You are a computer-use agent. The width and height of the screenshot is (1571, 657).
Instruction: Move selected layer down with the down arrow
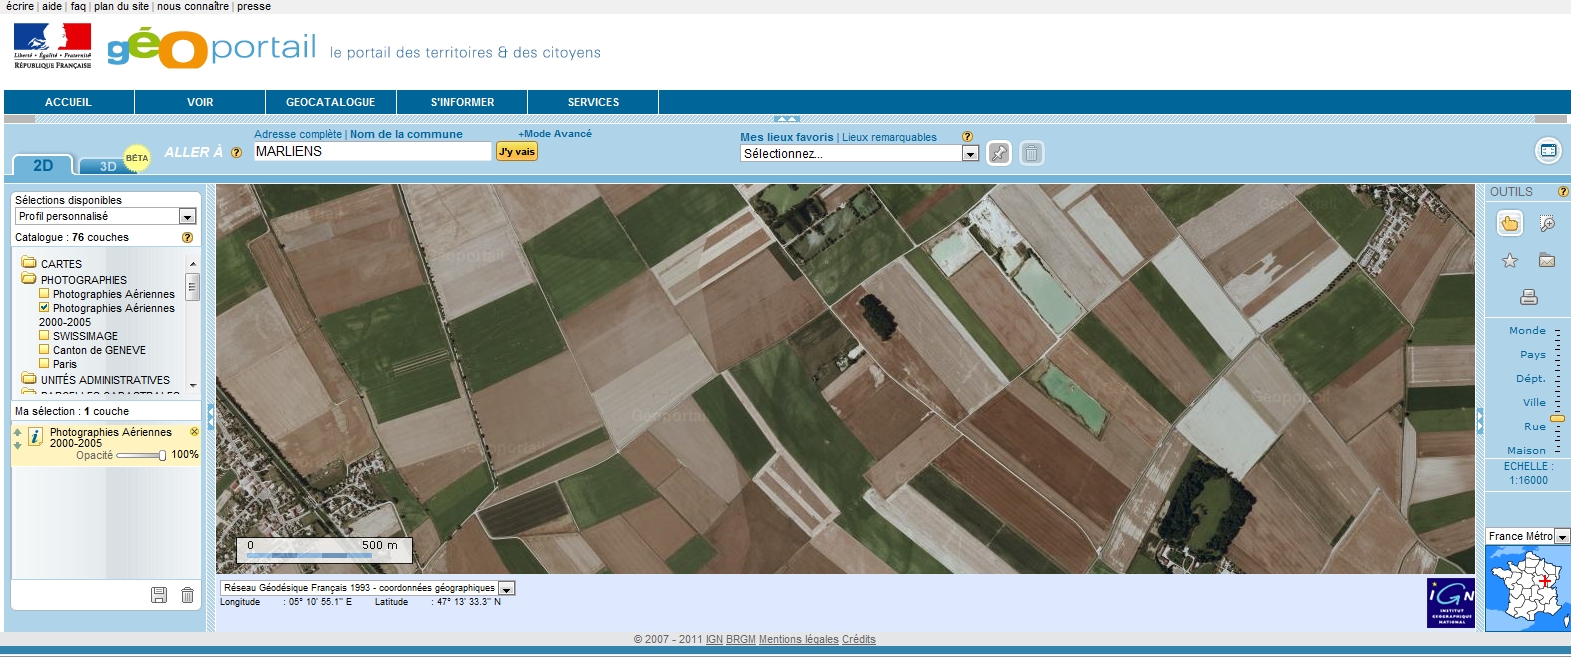17,444
